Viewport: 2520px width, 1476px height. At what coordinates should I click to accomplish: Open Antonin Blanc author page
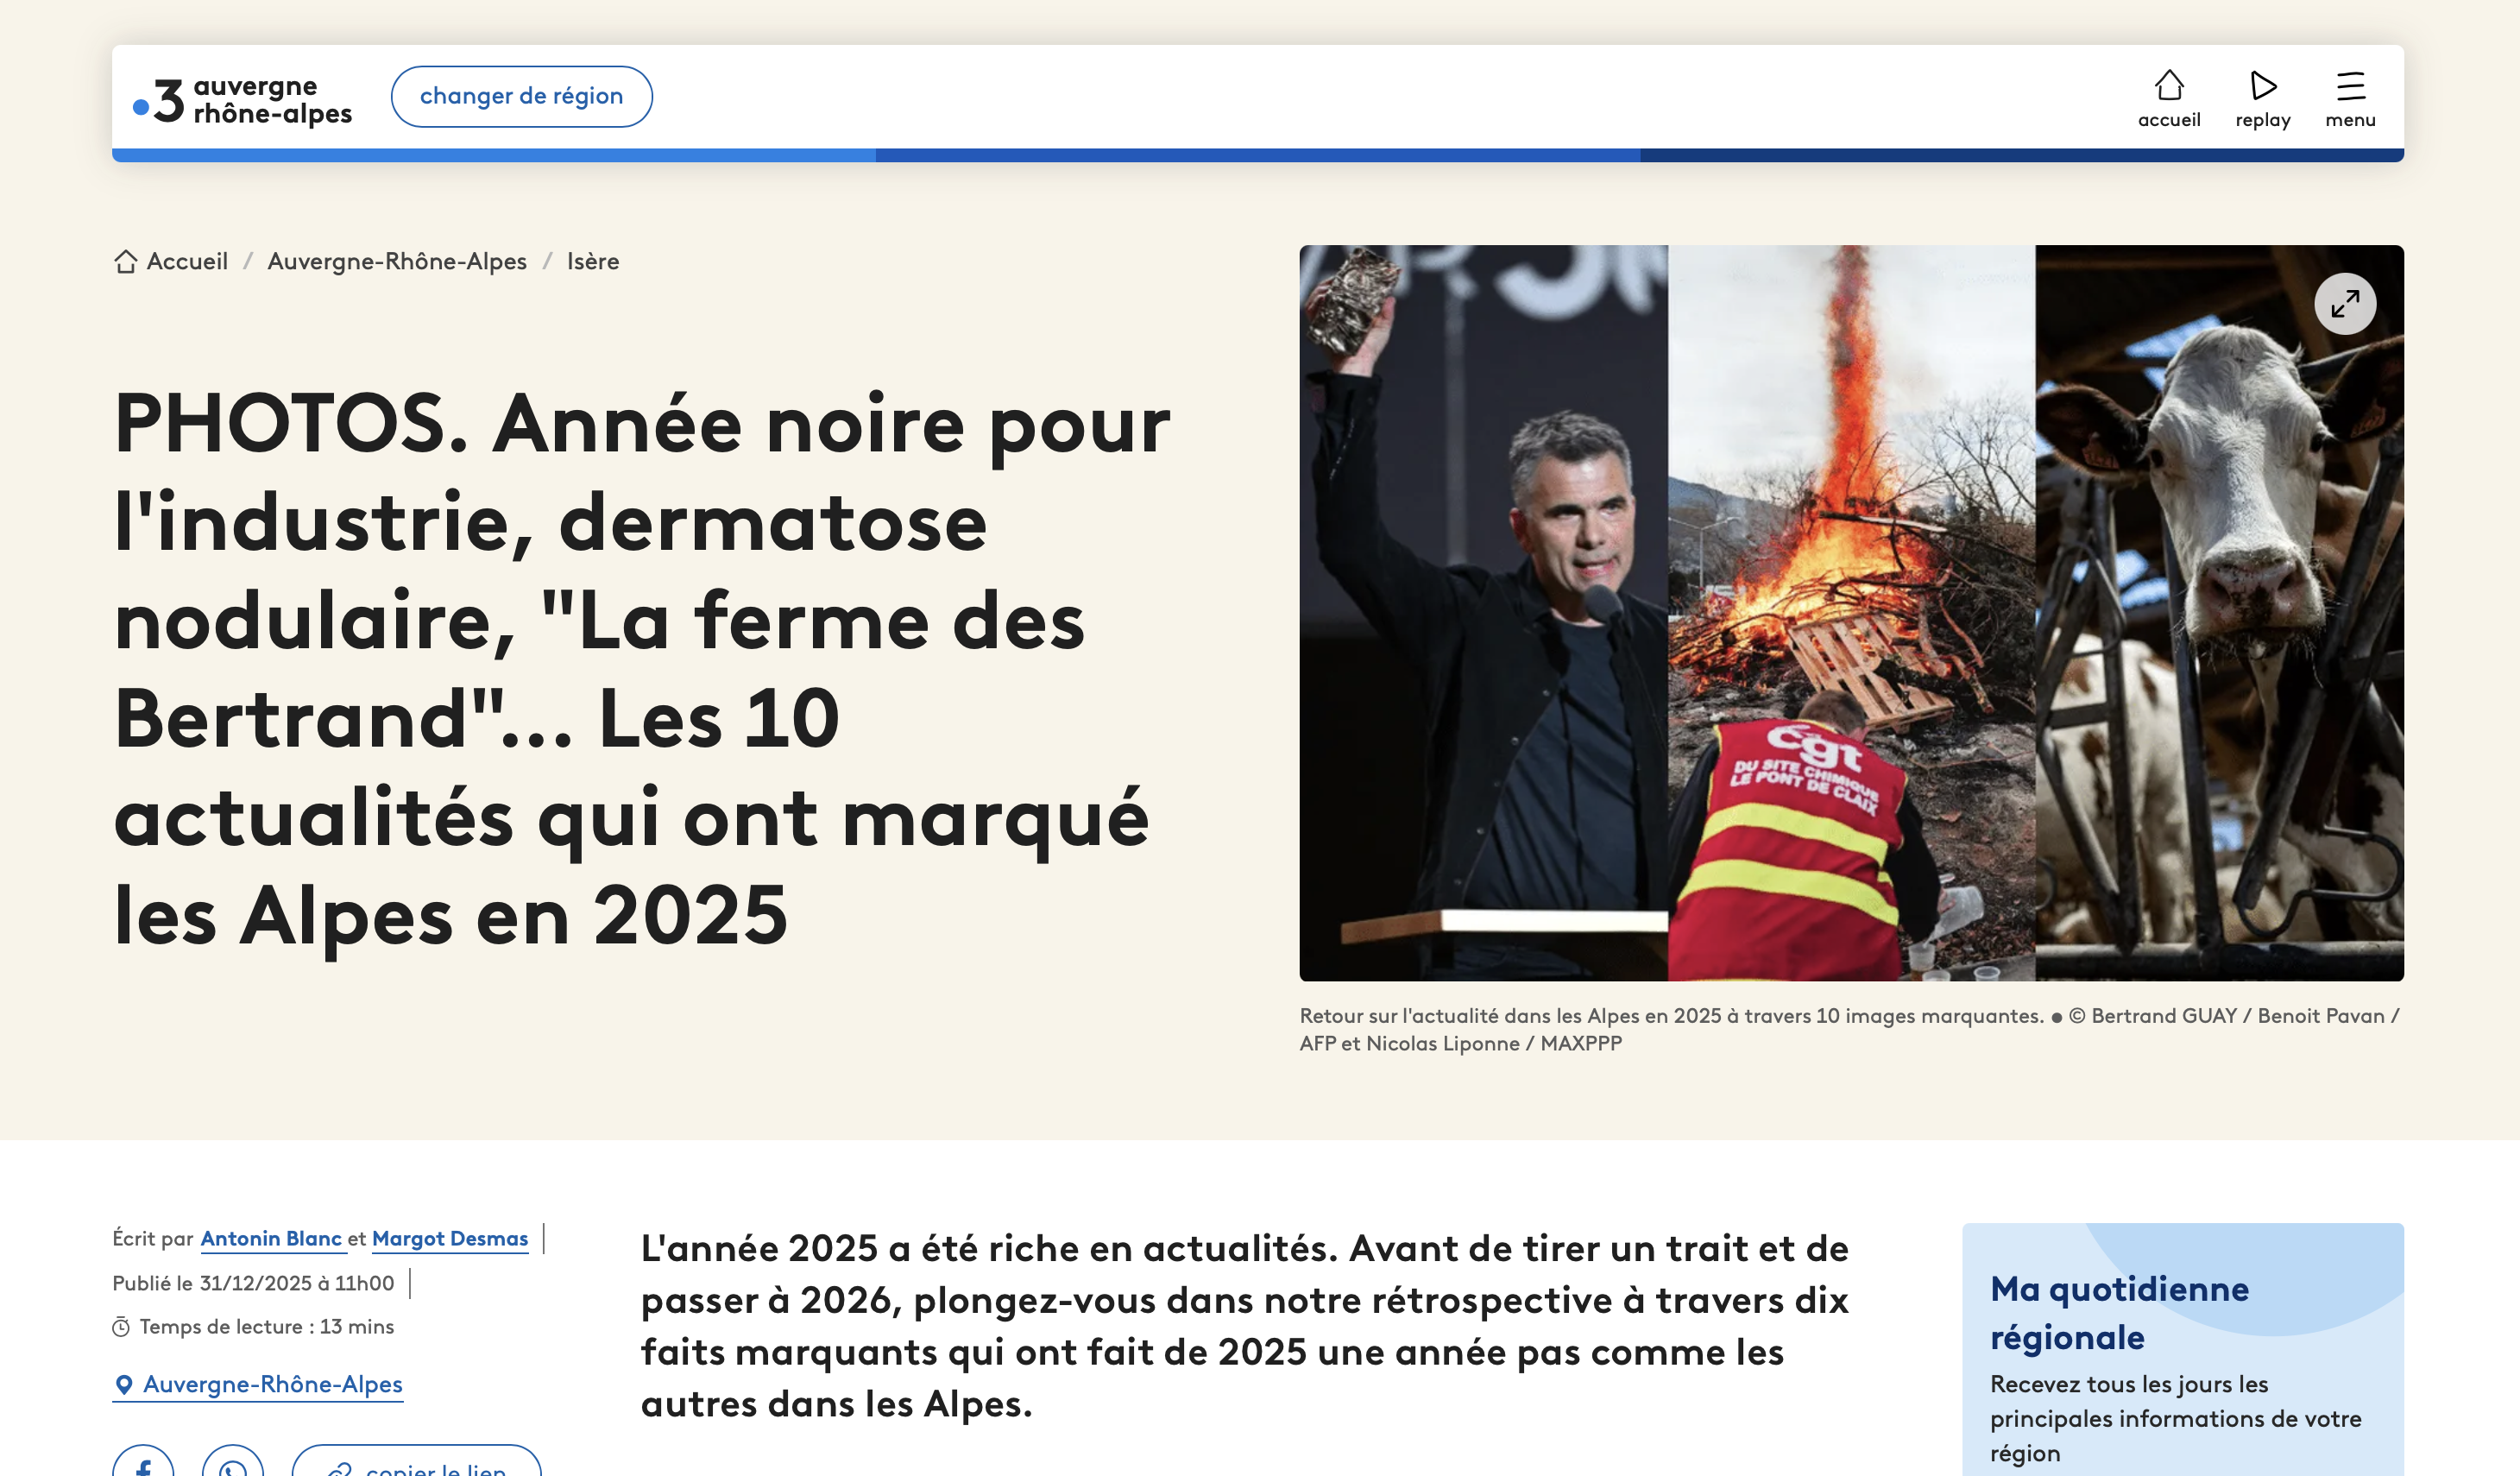pos(271,1239)
